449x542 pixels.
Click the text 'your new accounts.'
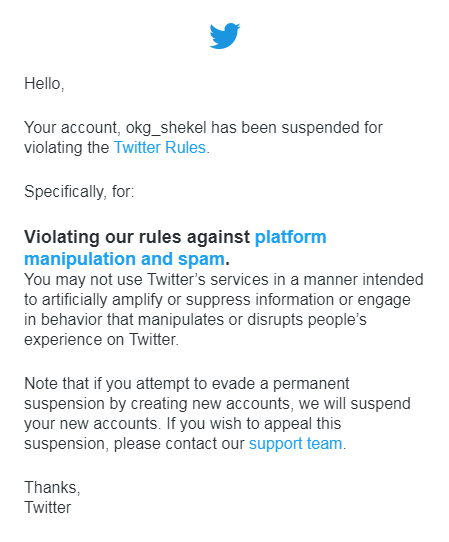(93, 424)
